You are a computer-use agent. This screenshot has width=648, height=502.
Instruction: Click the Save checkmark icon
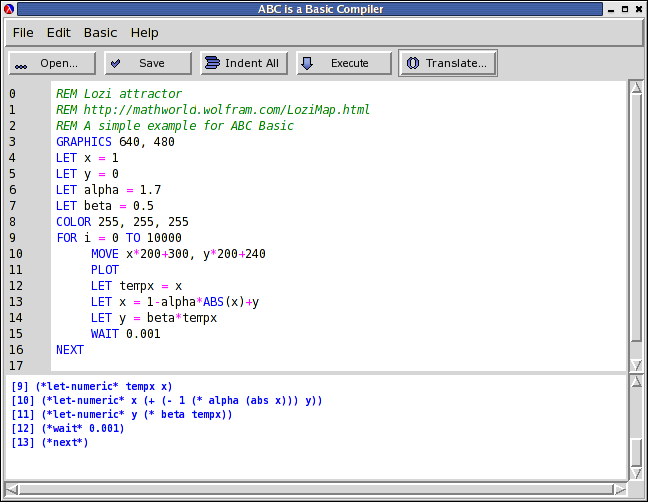(x=116, y=63)
